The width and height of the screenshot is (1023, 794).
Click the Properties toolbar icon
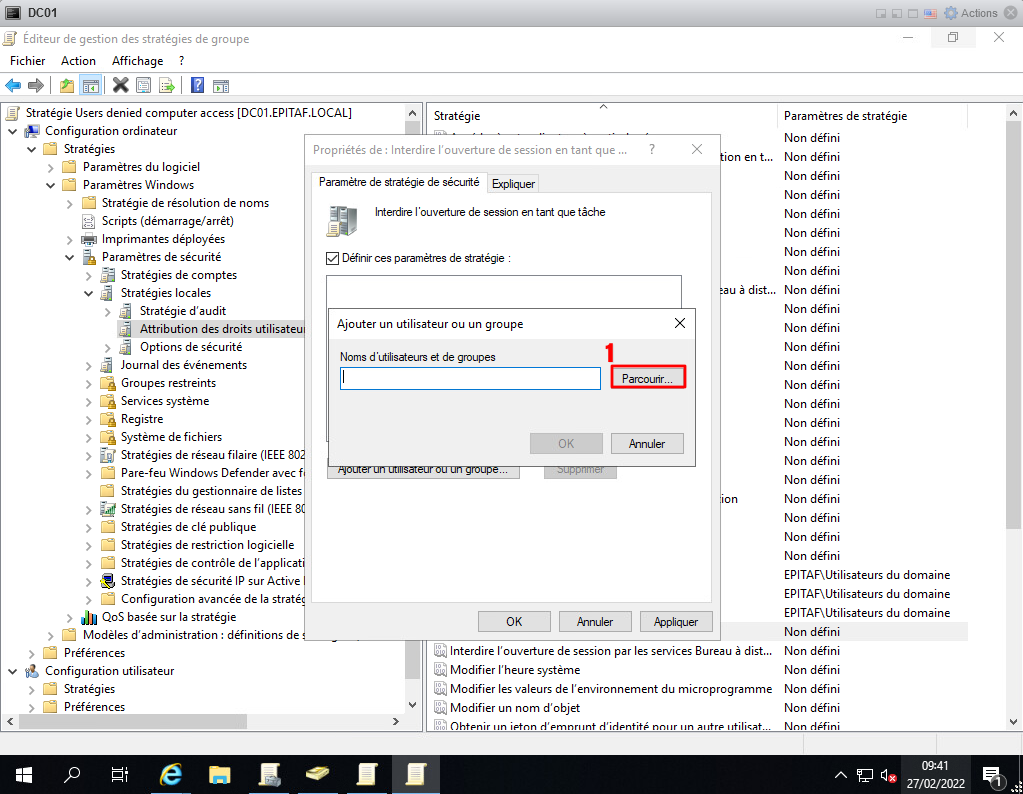pyautogui.click(x=144, y=85)
